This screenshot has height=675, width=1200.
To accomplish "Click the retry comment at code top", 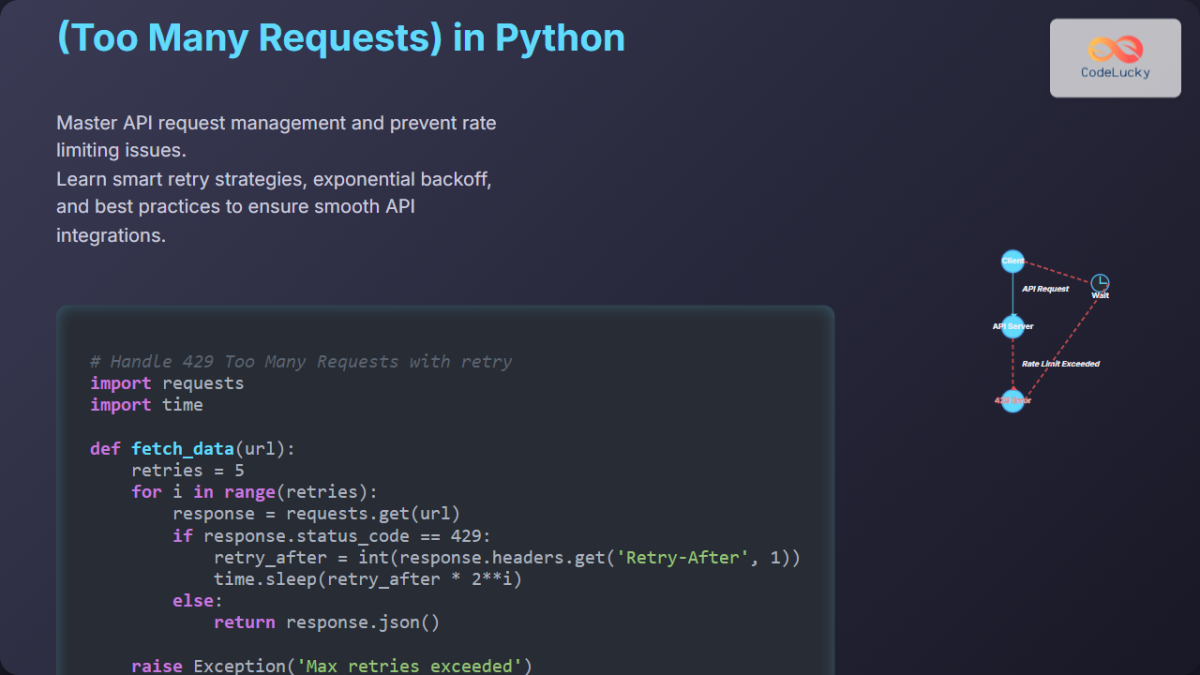I will [x=300, y=361].
